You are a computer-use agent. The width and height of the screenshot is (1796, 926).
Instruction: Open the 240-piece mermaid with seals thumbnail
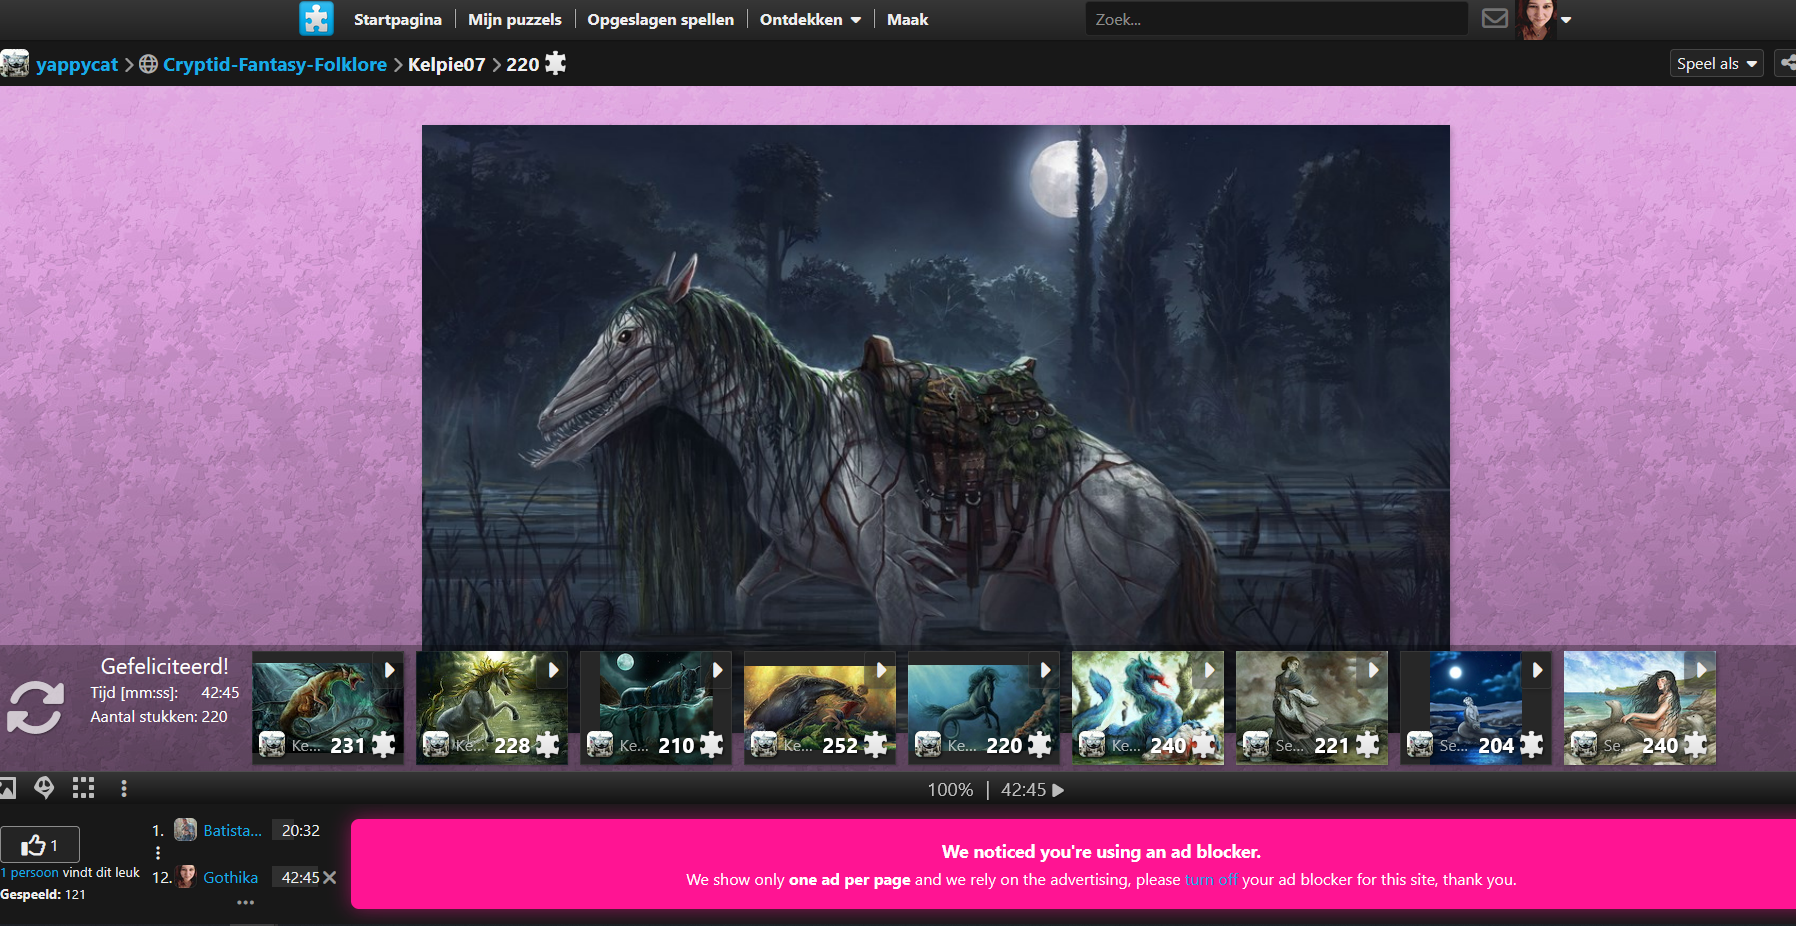click(x=1640, y=708)
